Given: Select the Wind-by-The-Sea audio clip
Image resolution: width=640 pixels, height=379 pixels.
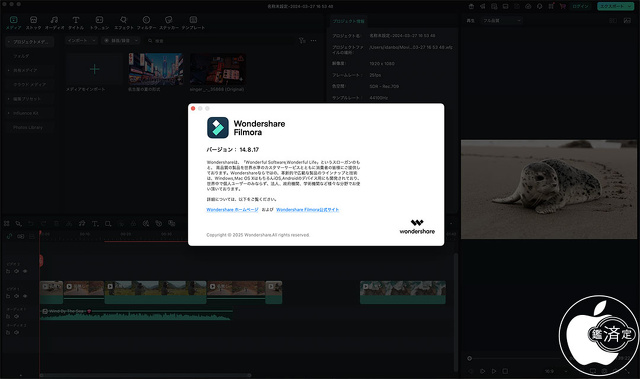Looking at the screenshot, I should point(136,314).
